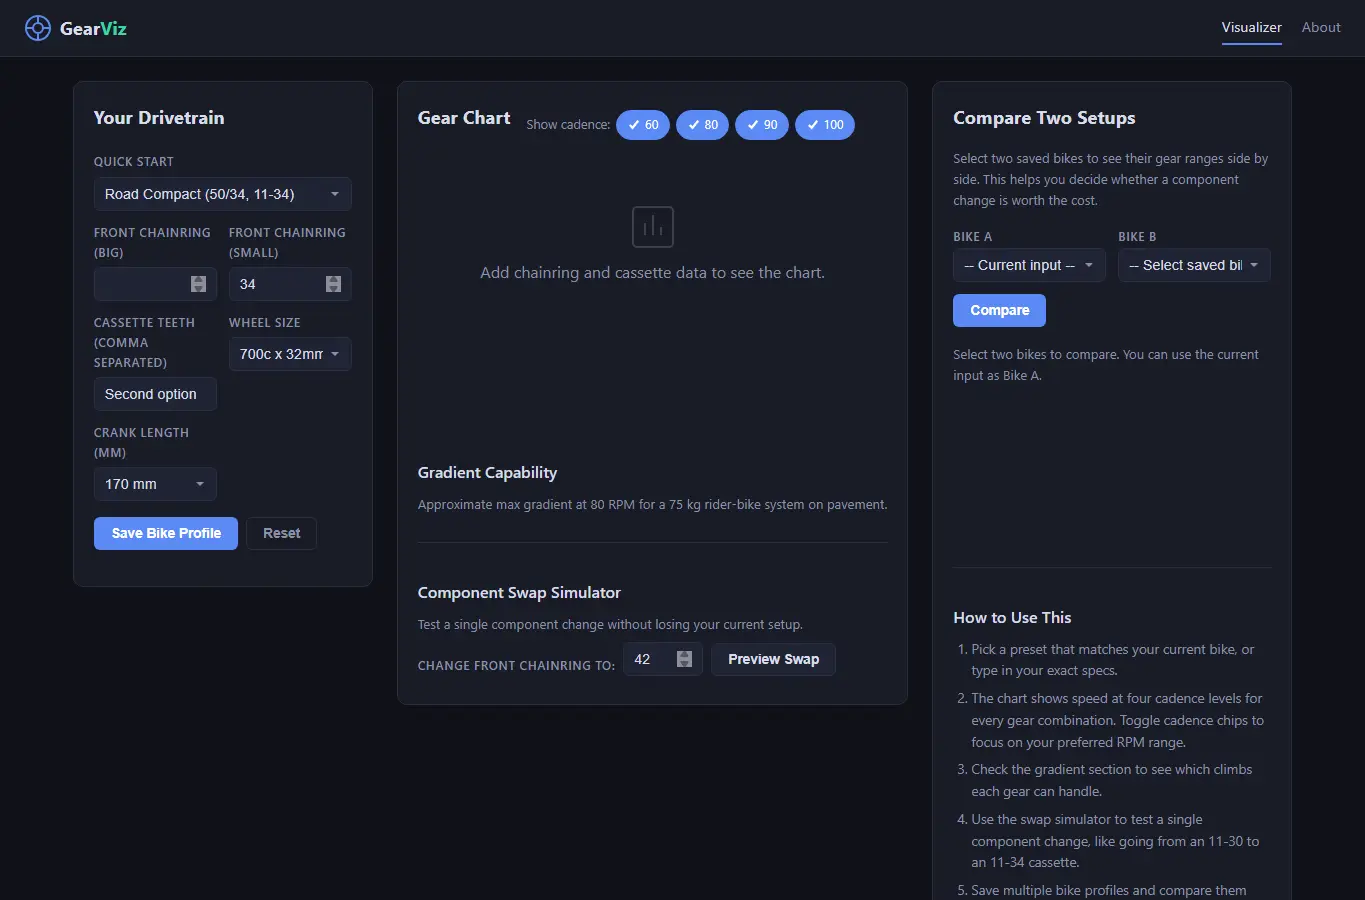This screenshot has width=1365, height=900.
Task: Open the Bike B saved bike dropdown
Action: (x=1194, y=265)
